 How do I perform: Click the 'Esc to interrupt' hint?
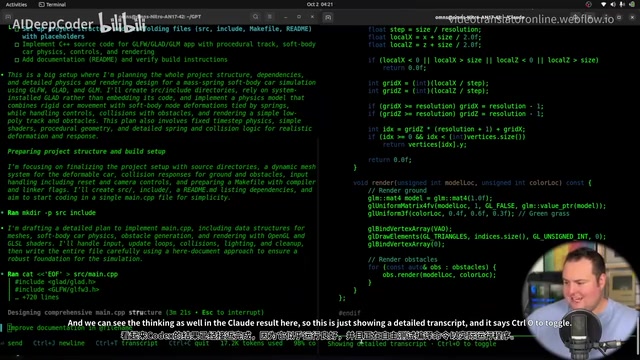coord(233,313)
